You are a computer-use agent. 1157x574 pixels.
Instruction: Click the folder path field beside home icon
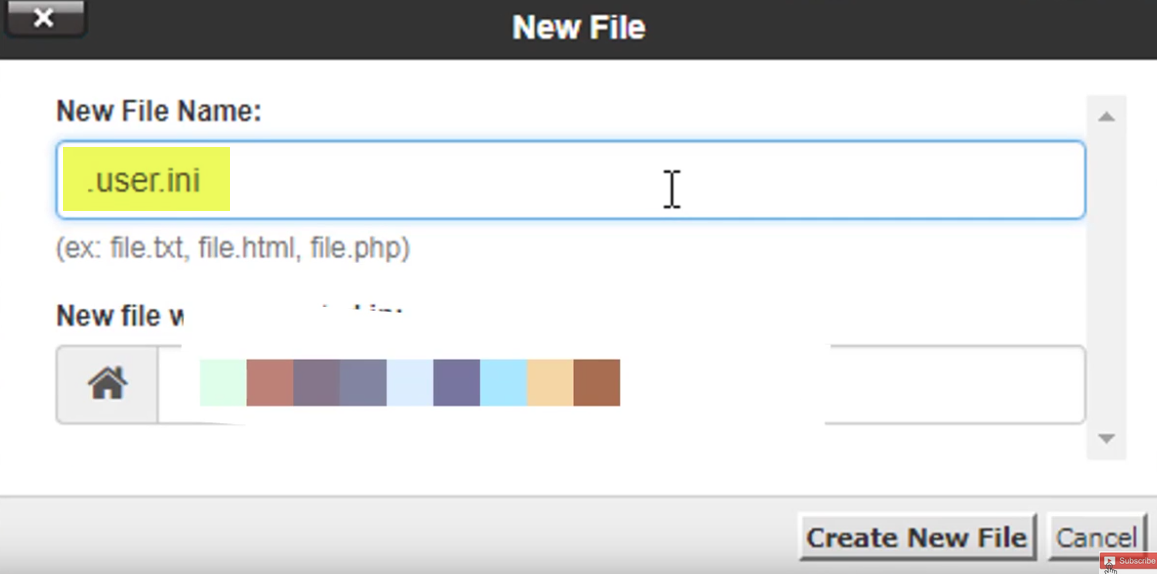click(x=621, y=384)
